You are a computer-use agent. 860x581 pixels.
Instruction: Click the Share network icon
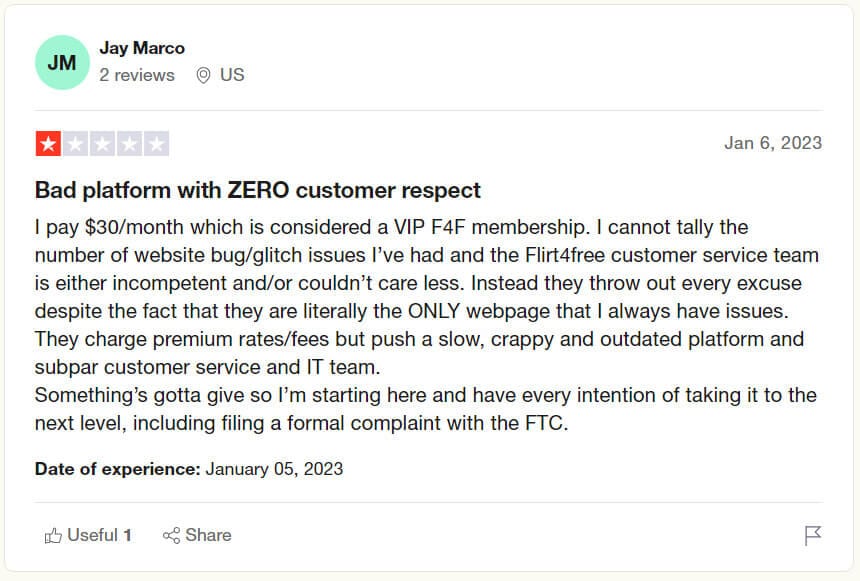coord(171,535)
